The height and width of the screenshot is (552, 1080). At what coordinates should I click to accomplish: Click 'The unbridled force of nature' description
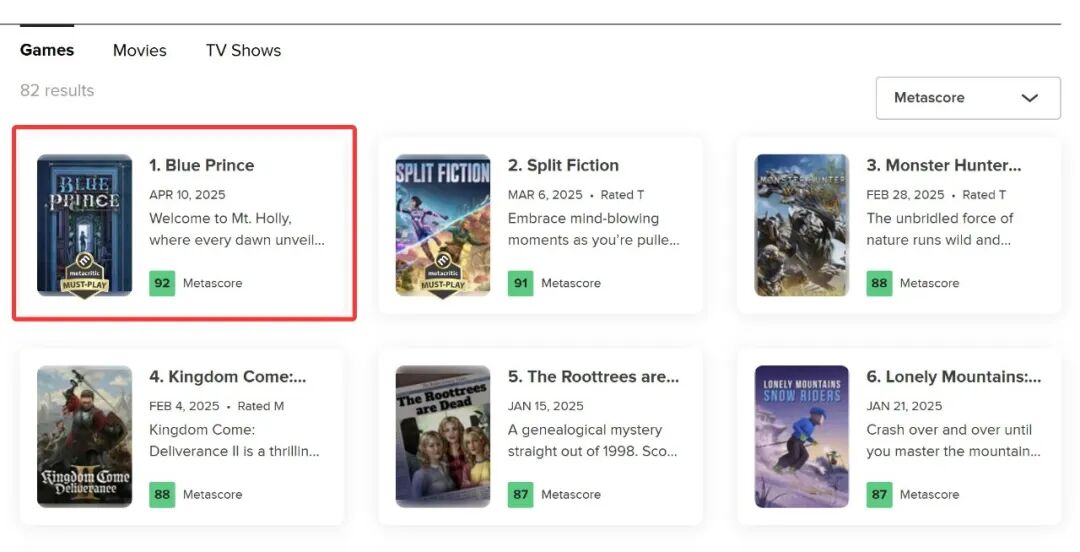[x=940, y=229]
